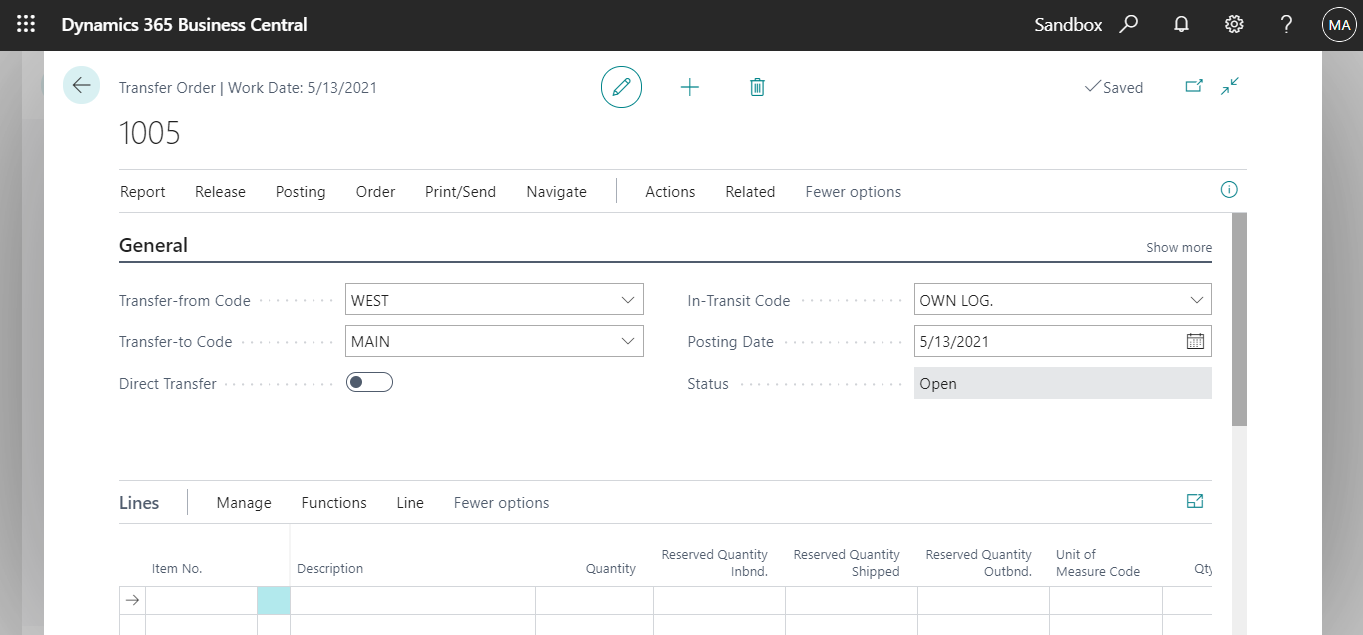Create a new record with the plus icon
This screenshot has width=1363, height=635.
(690, 87)
